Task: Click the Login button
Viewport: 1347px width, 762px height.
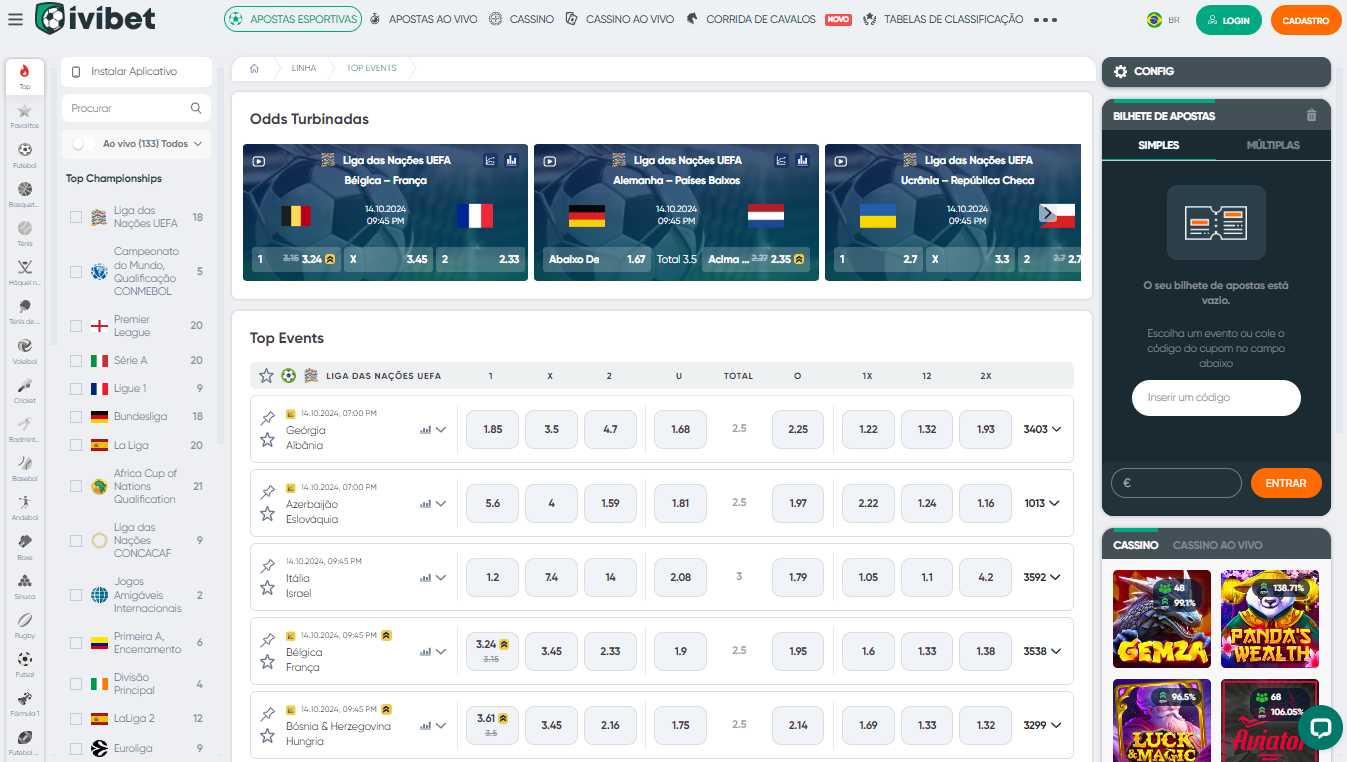Action: pyautogui.click(x=1229, y=20)
